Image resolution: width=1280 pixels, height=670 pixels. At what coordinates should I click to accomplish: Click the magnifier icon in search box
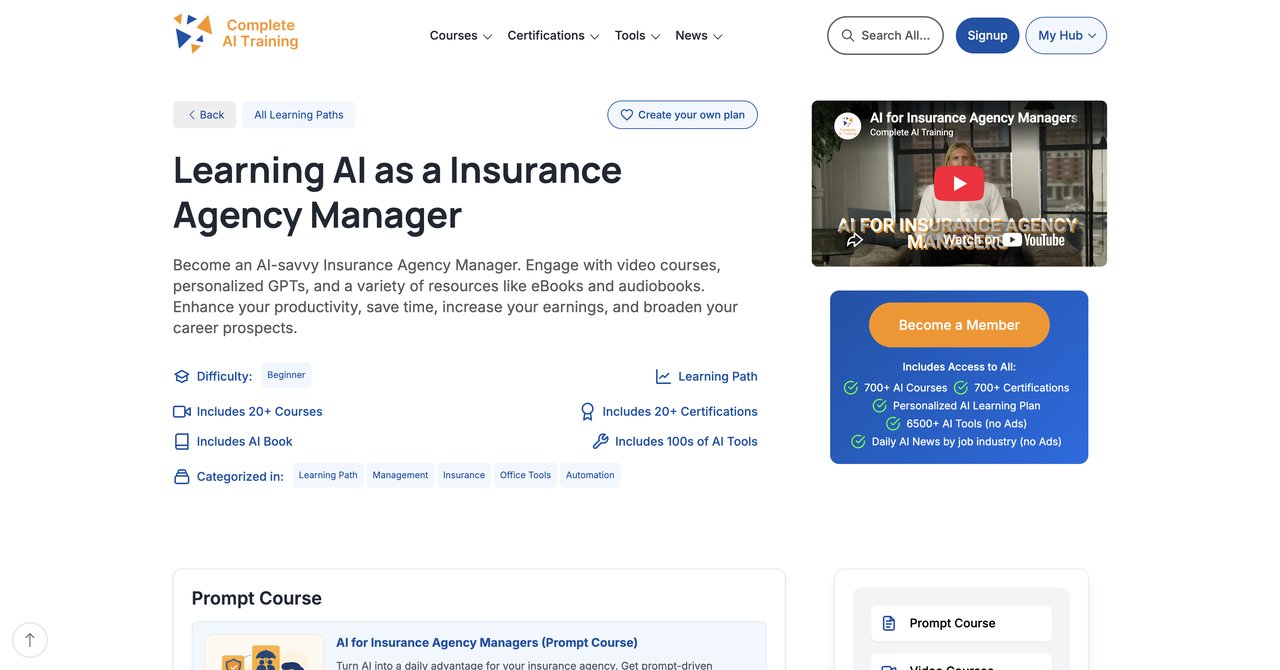click(848, 35)
